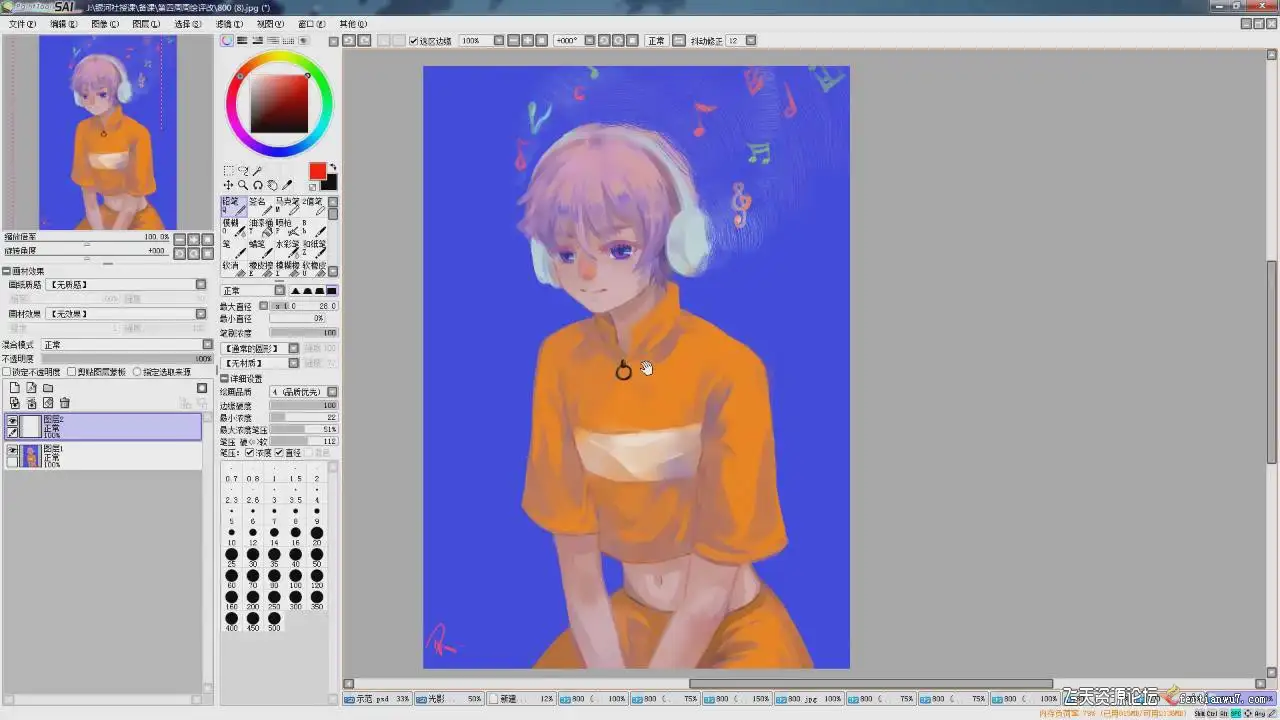Open the zoom percentage 100% dropdown

(498, 41)
